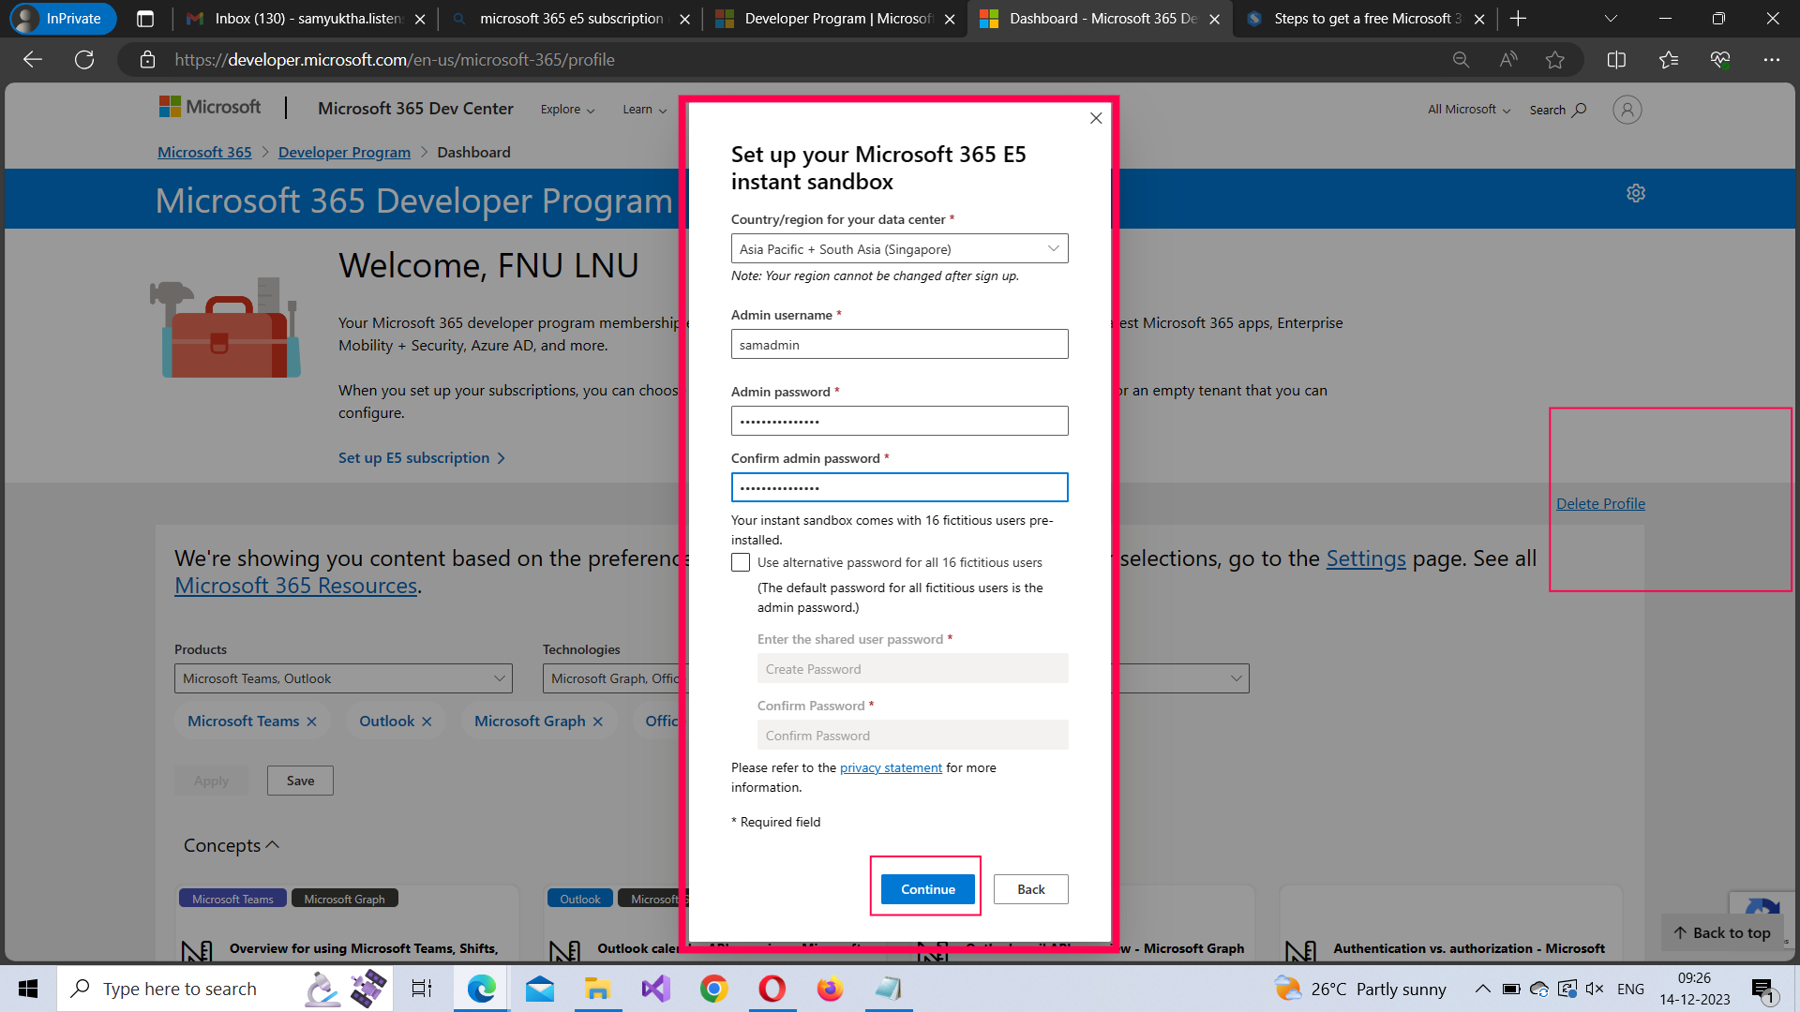Add page to favorites star
Image resolution: width=1800 pixels, height=1012 pixels.
click(x=1555, y=60)
